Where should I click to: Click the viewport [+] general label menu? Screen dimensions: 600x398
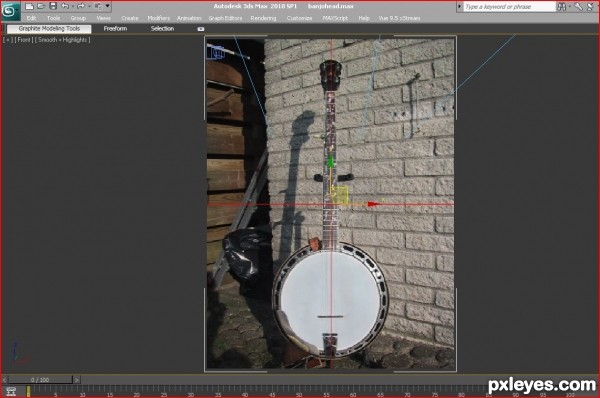(x=8, y=40)
